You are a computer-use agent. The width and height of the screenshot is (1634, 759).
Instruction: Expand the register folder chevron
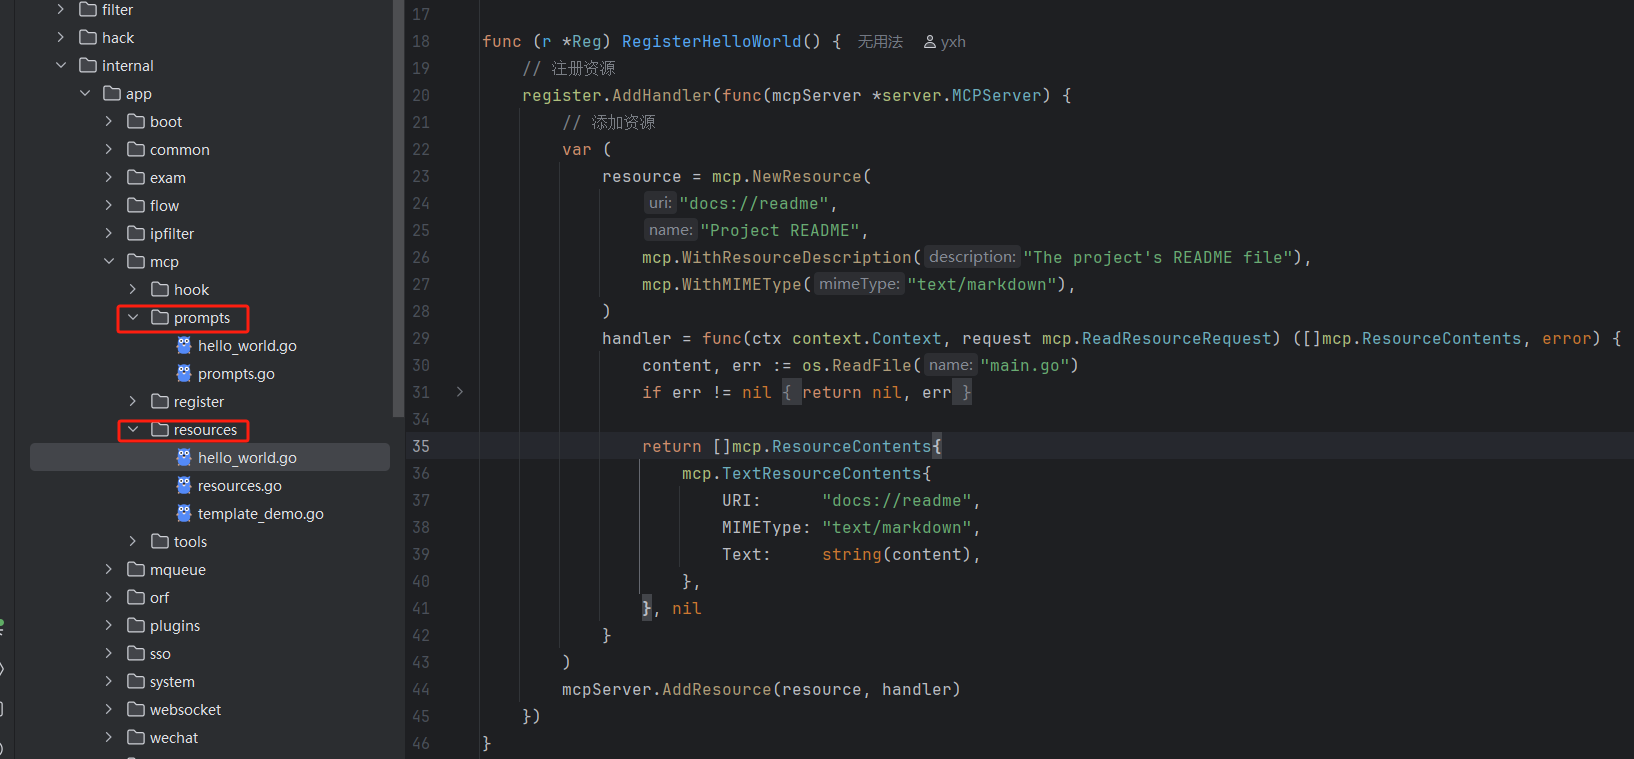click(133, 401)
